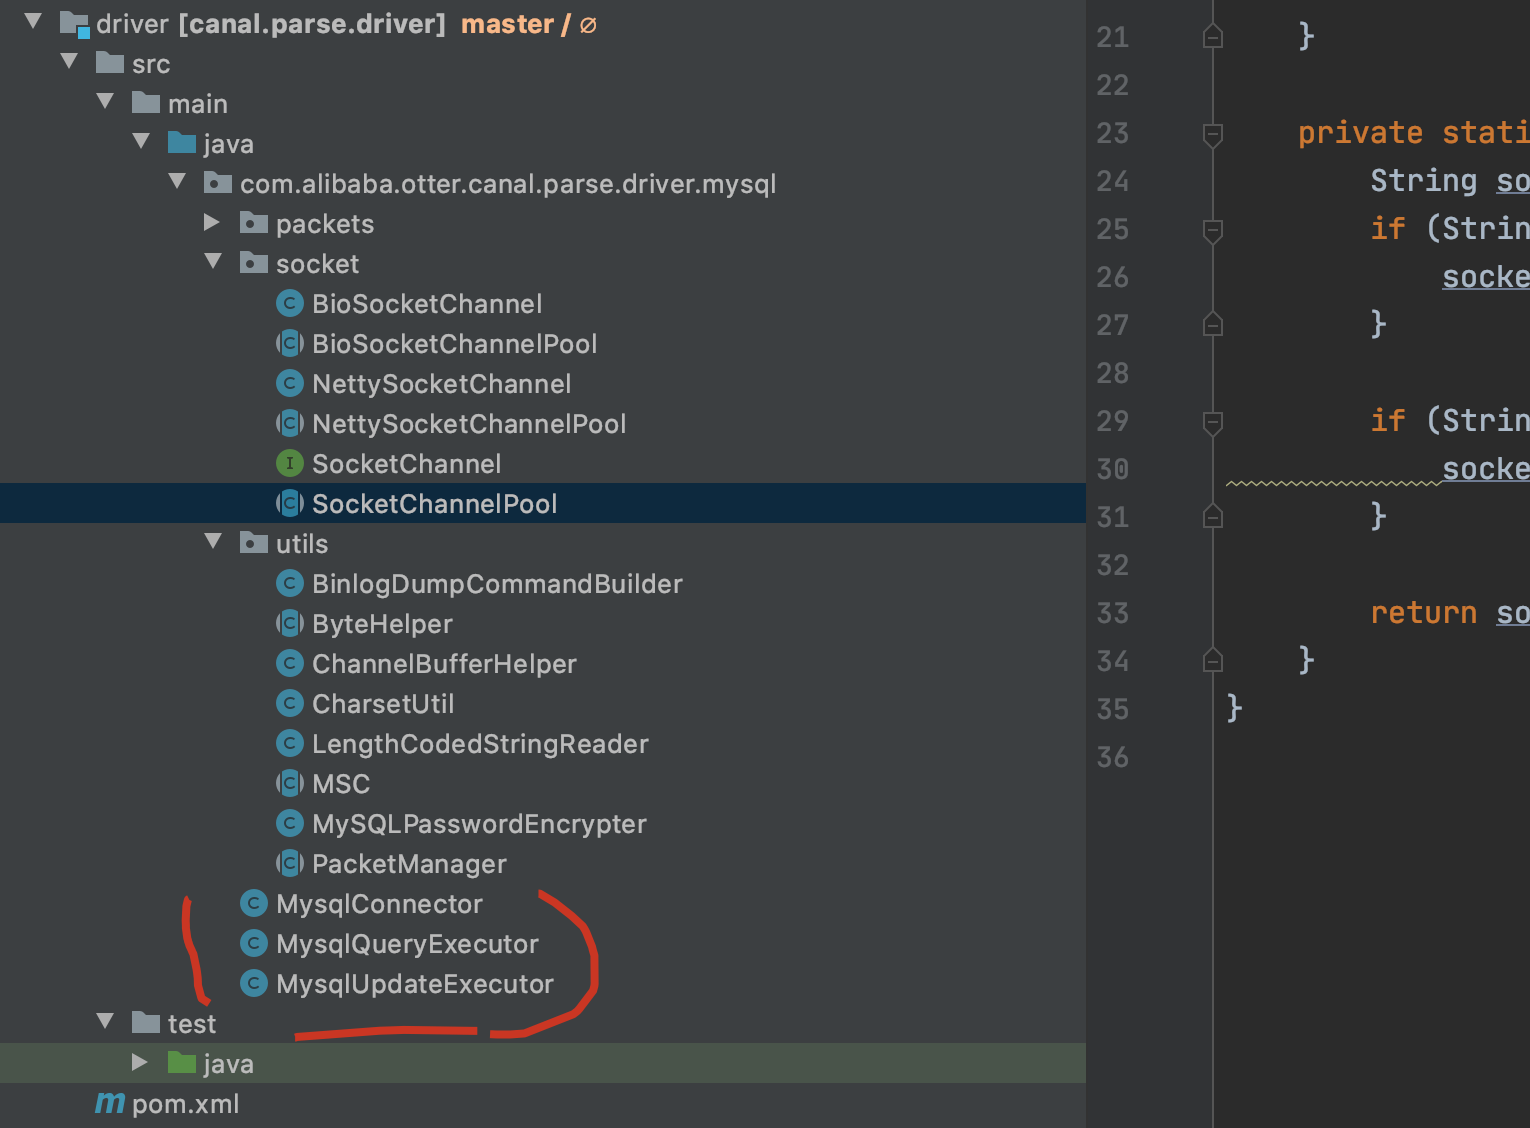Collapse the socket package in project tree
This screenshot has width=1530, height=1128.
(212, 262)
